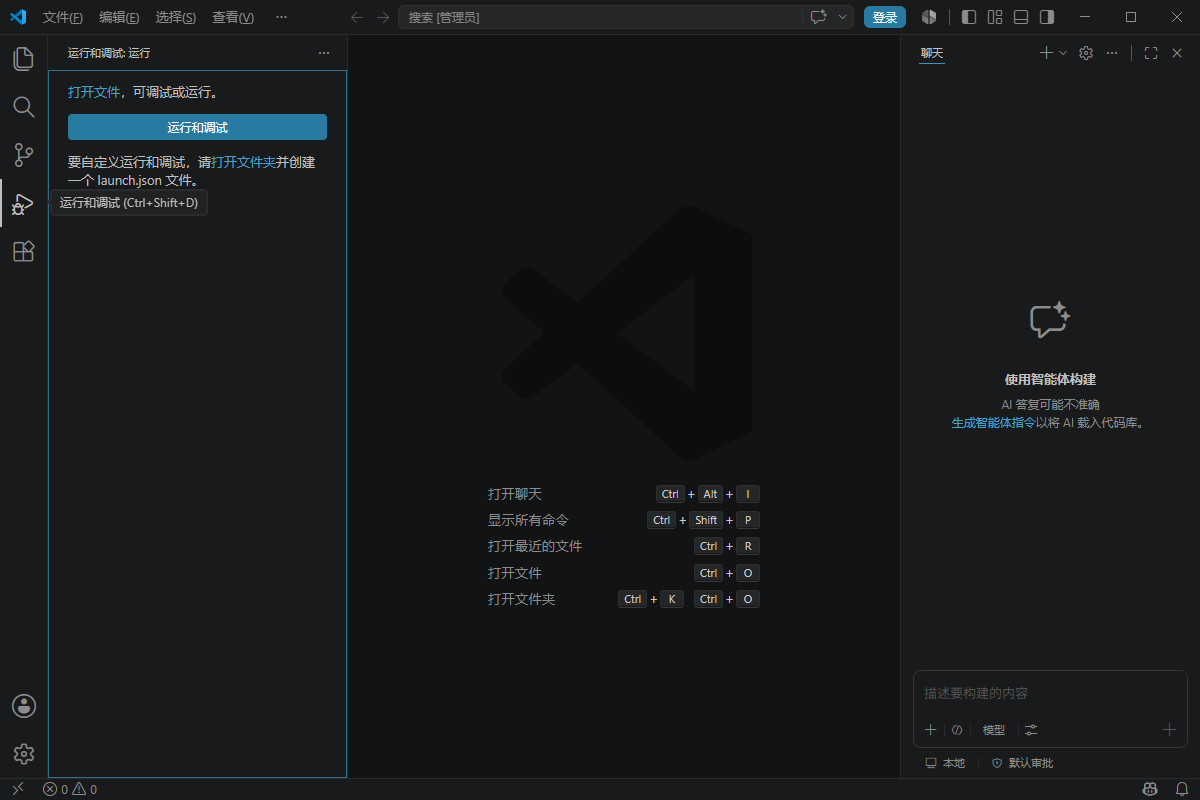This screenshot has height=800, width=1200.
Task: Click the chat sparkle icon in command center
Action: [819, 17]
